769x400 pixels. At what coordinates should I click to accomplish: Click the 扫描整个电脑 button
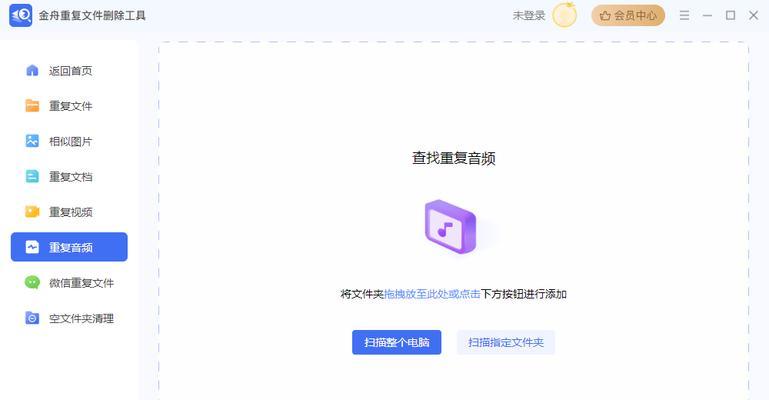[397, 342]
